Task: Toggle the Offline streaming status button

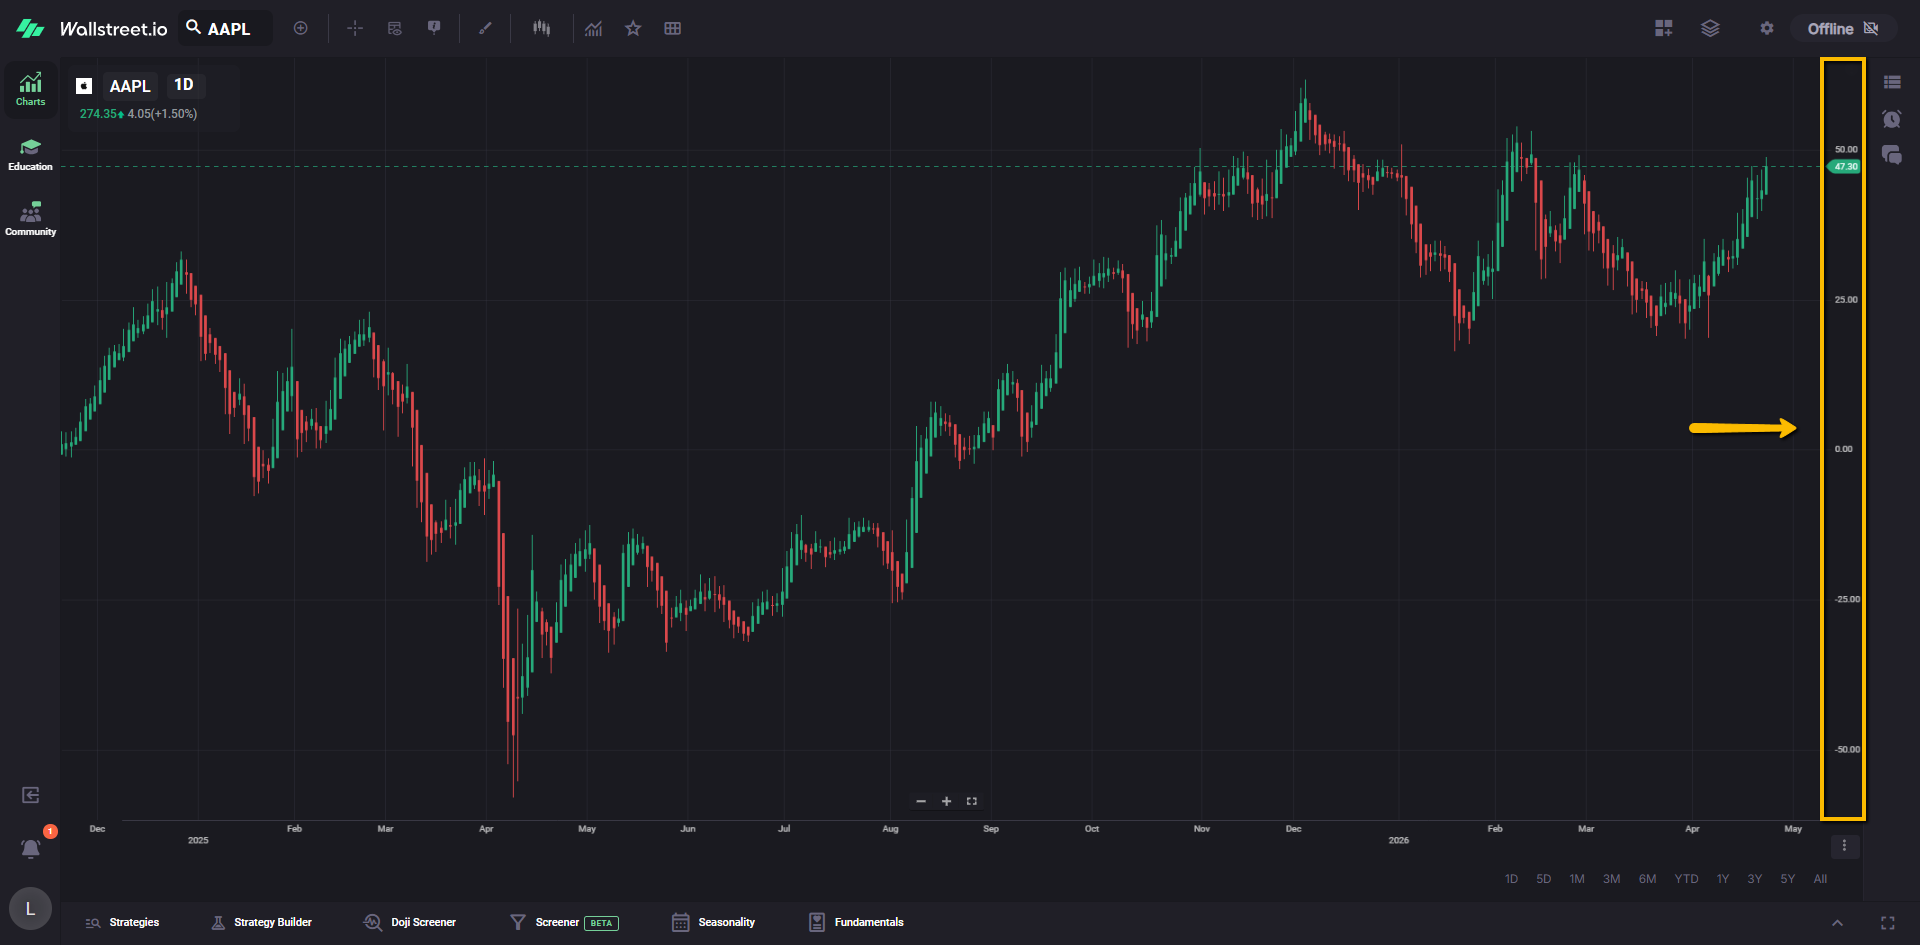Action: tap(1842, 29)
